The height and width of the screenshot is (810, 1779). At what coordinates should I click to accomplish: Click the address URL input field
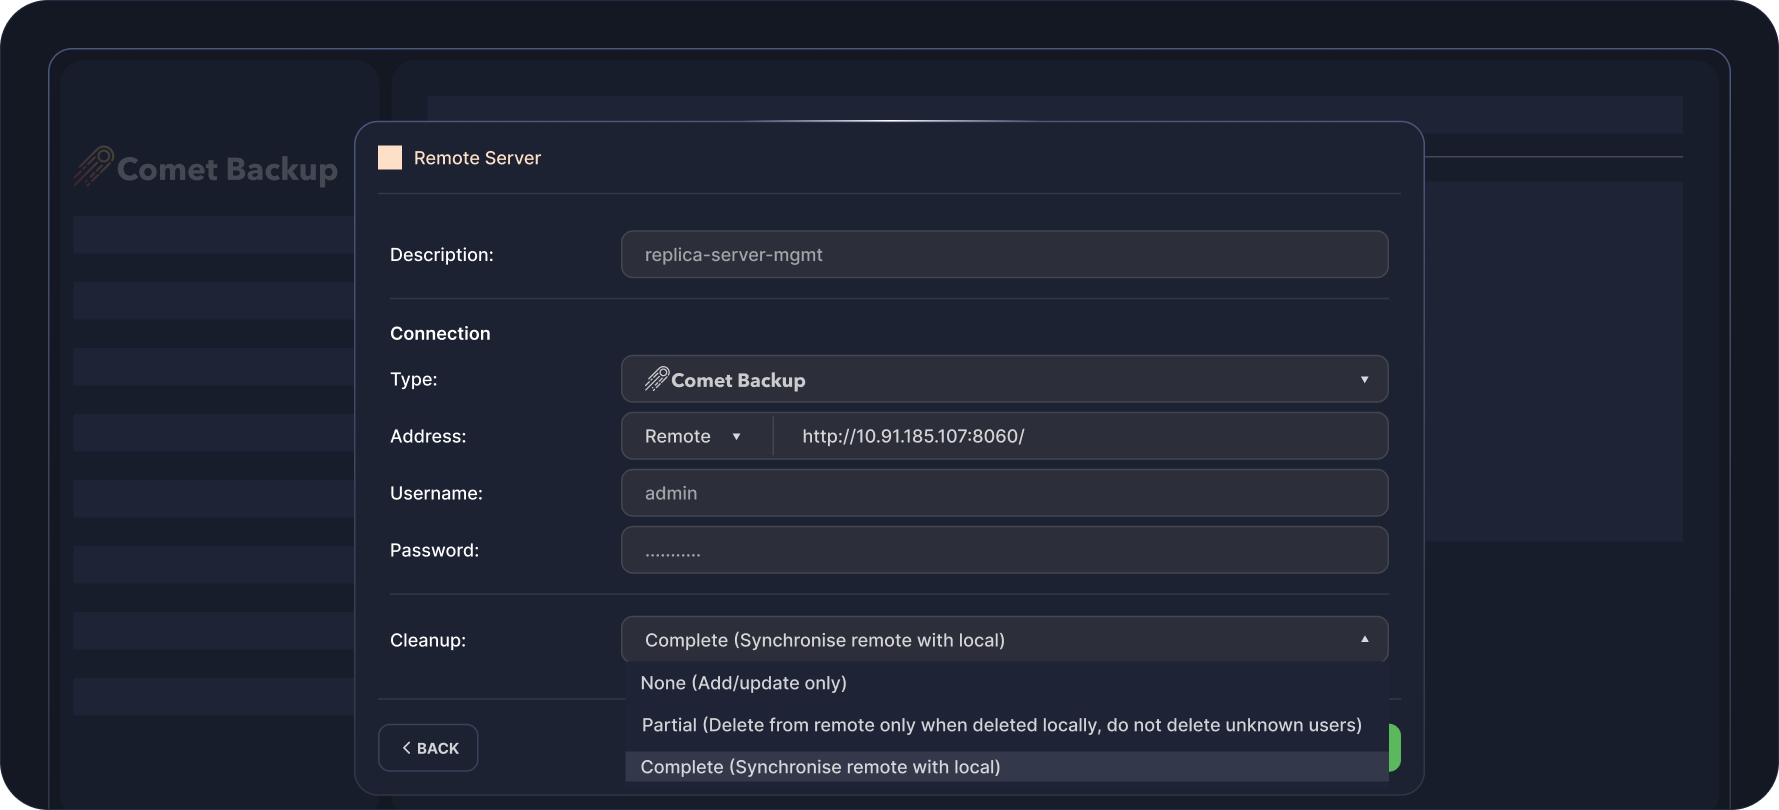tap(1080, 437)
